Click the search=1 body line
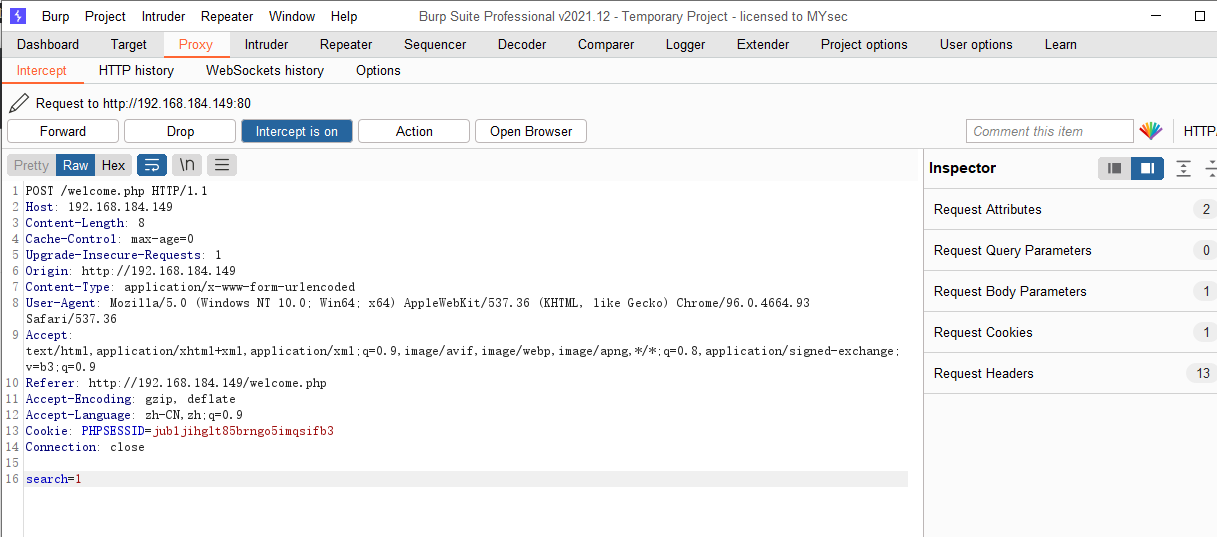Screen dimensions: 1217x537 (466, 479)
